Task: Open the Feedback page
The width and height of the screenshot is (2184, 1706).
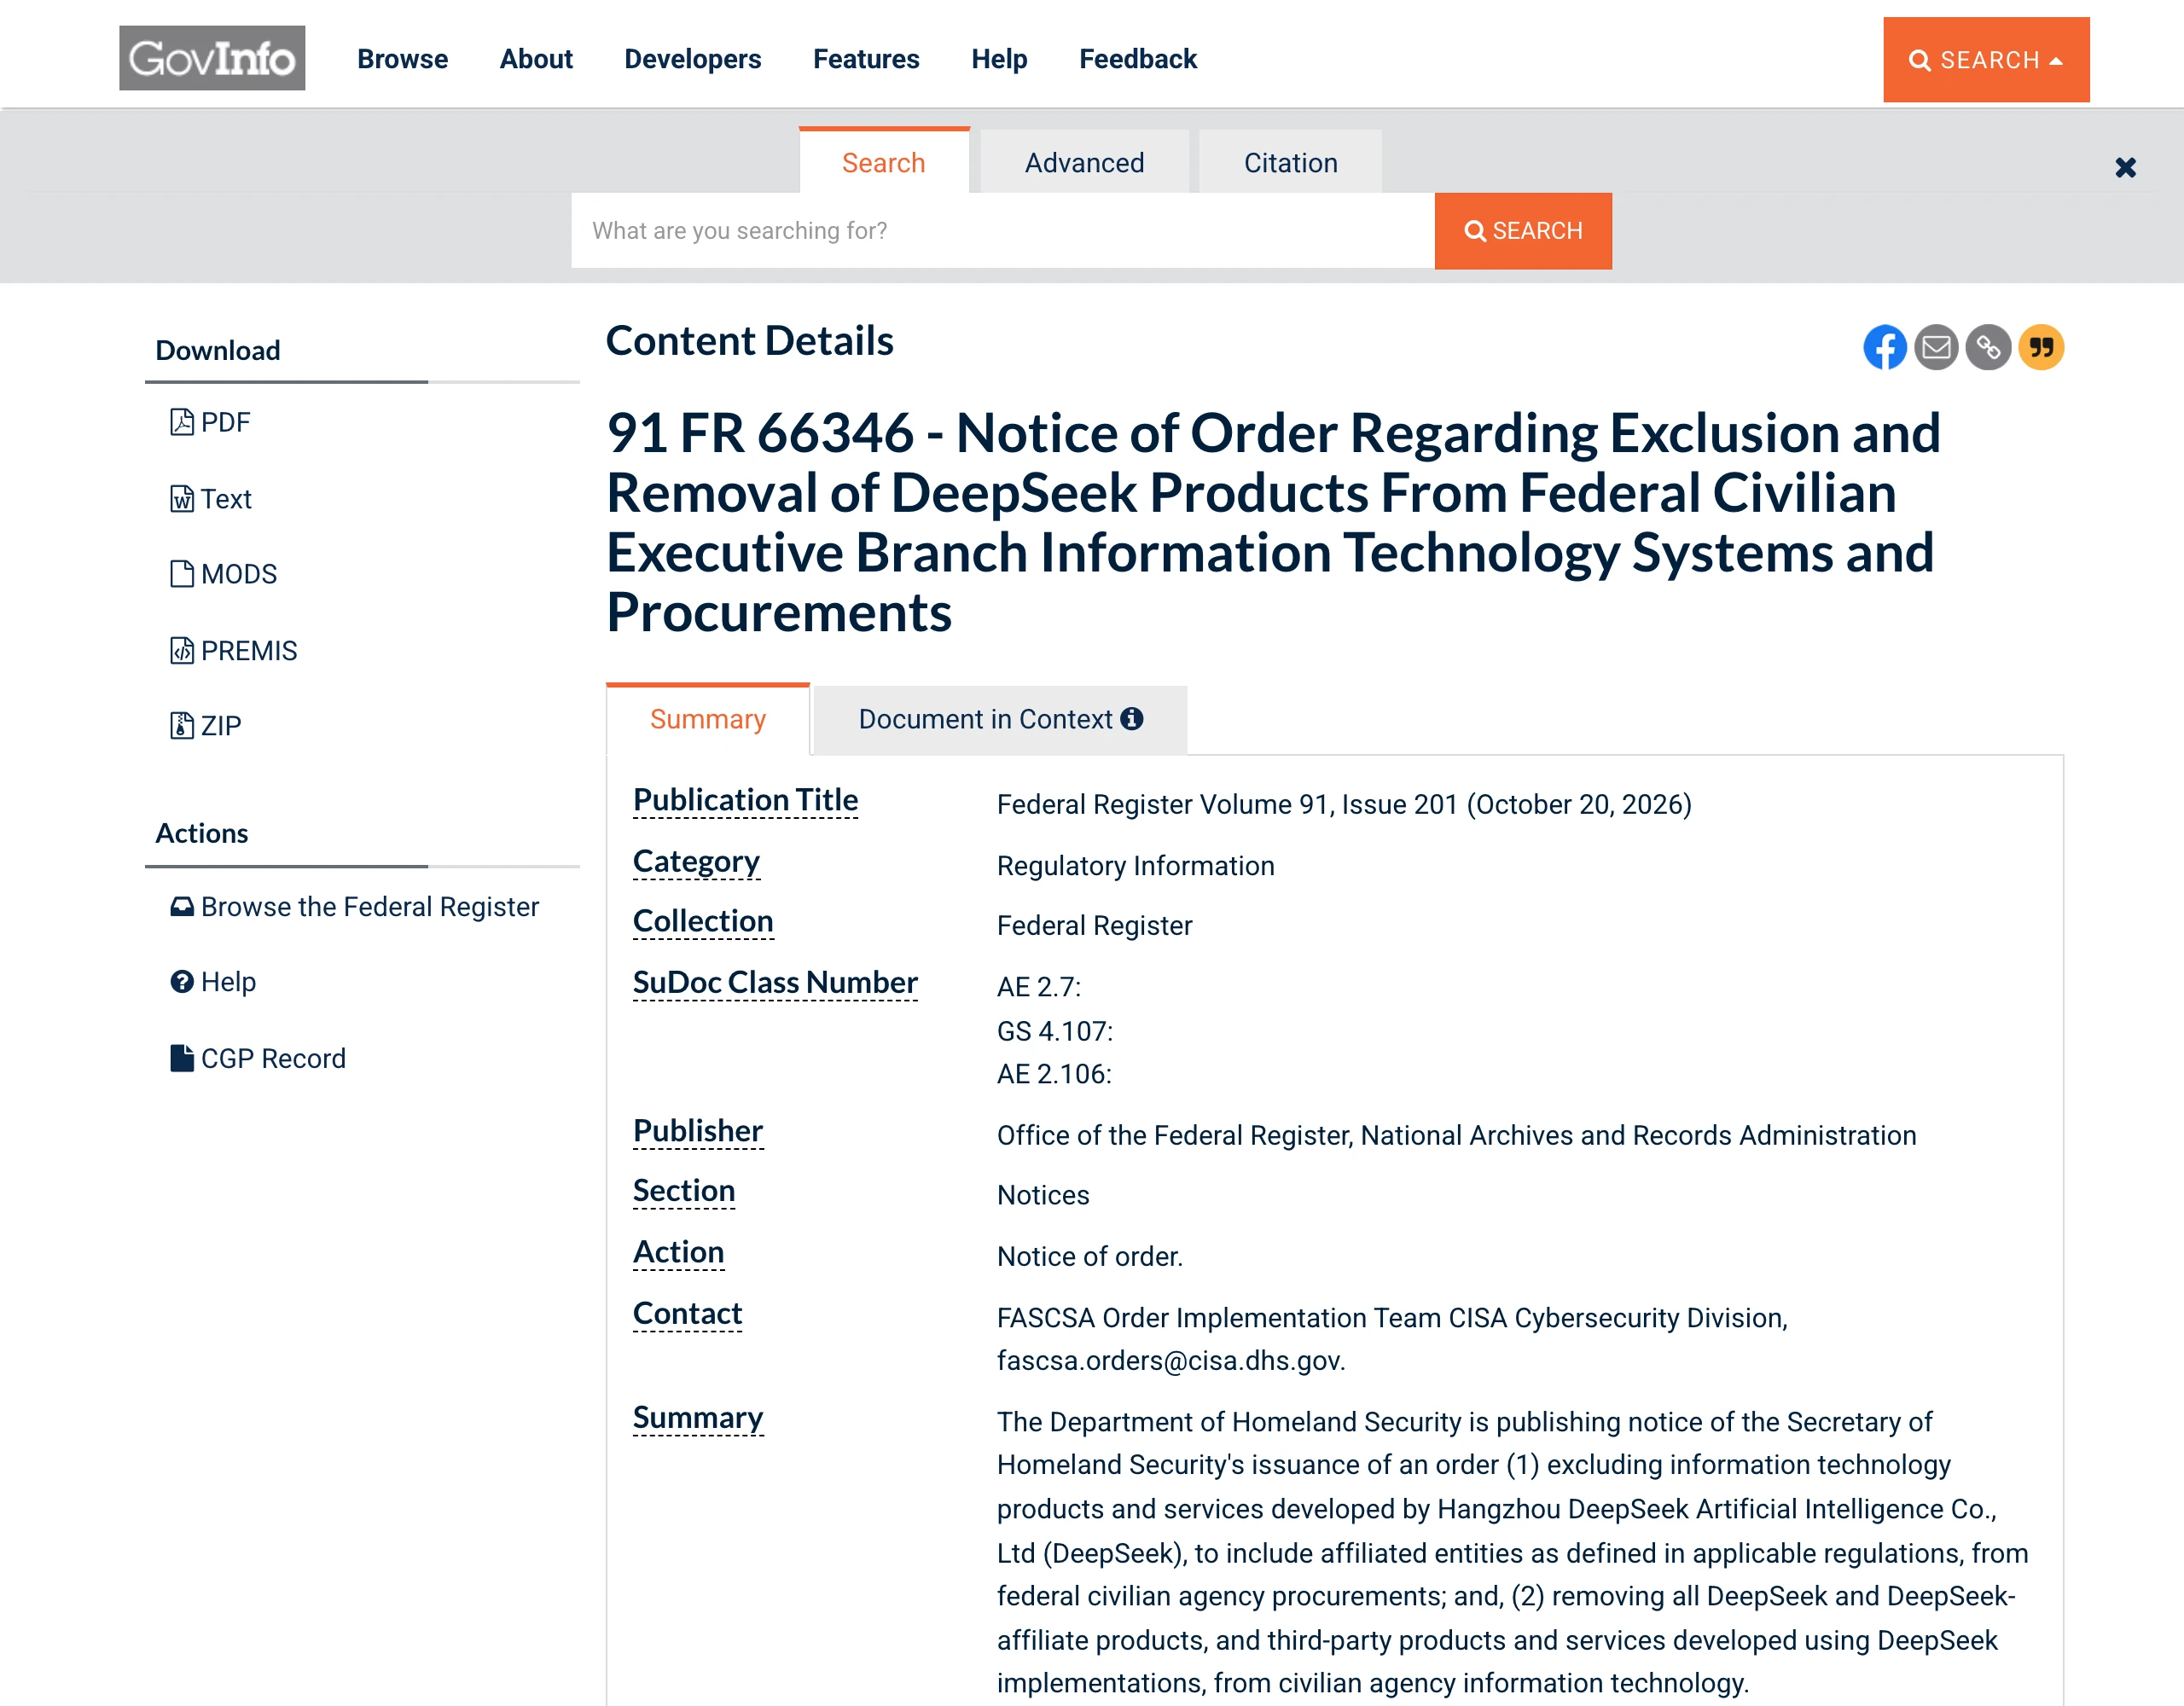Action: click(1137, 59)
